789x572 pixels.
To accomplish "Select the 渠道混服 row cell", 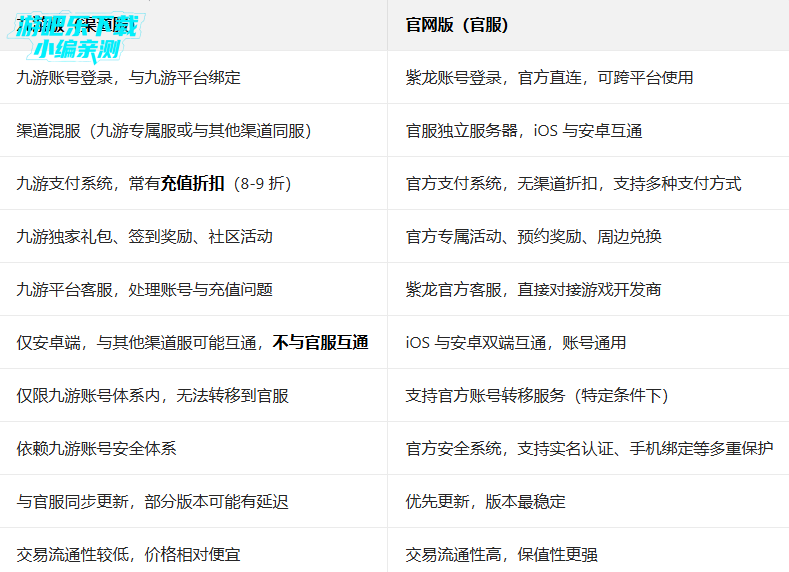I will click(x=164, y=131).
